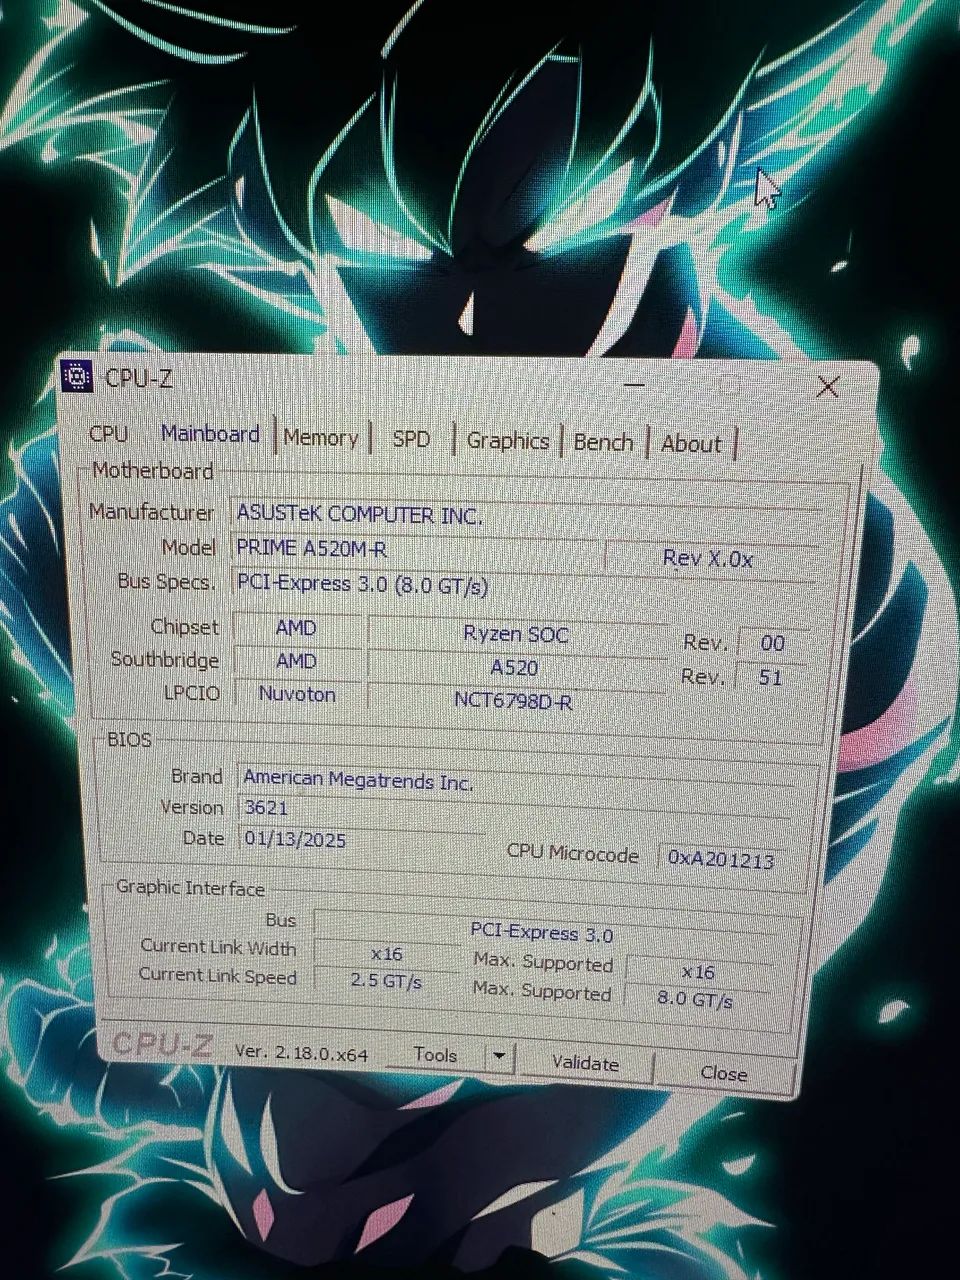Screen dimensions: 960x1280
Task: Click the BIOS date 01/13/2025 field
Action: 362,840
